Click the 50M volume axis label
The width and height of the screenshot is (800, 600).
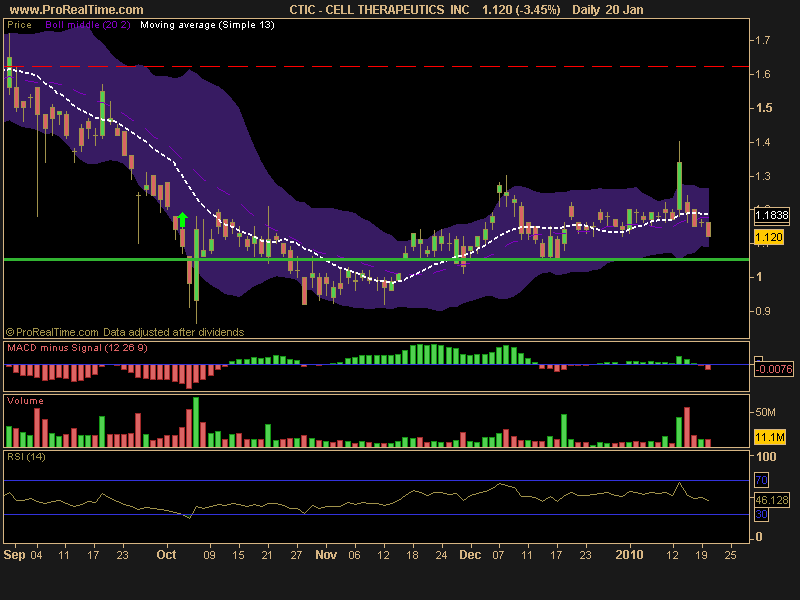point(765,412)
